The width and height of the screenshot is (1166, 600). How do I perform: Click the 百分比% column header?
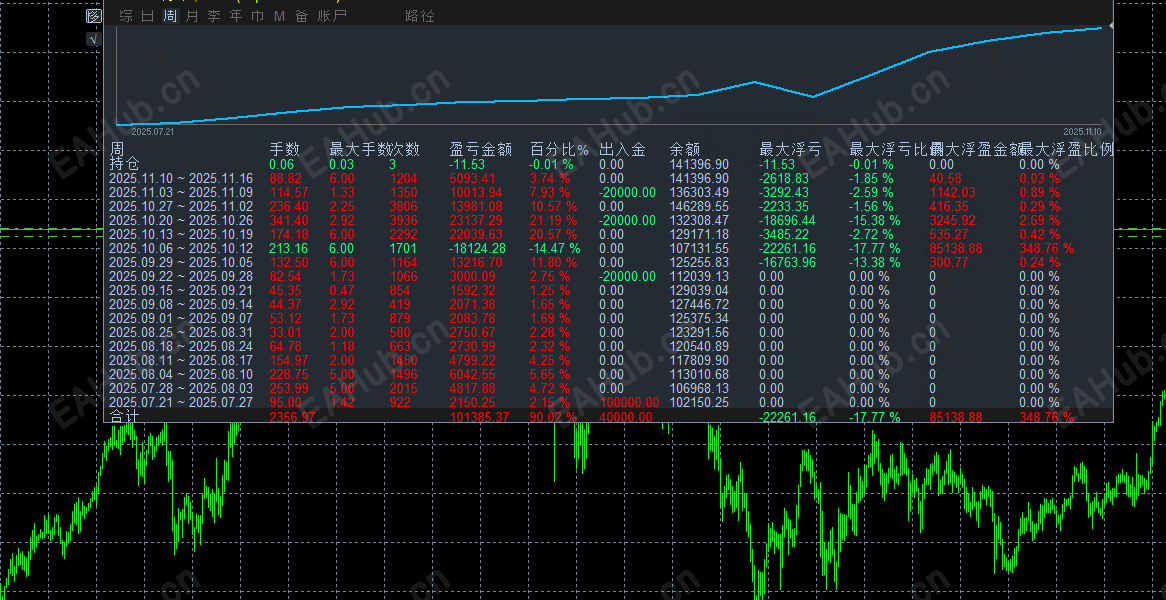(x=559, y=149)
